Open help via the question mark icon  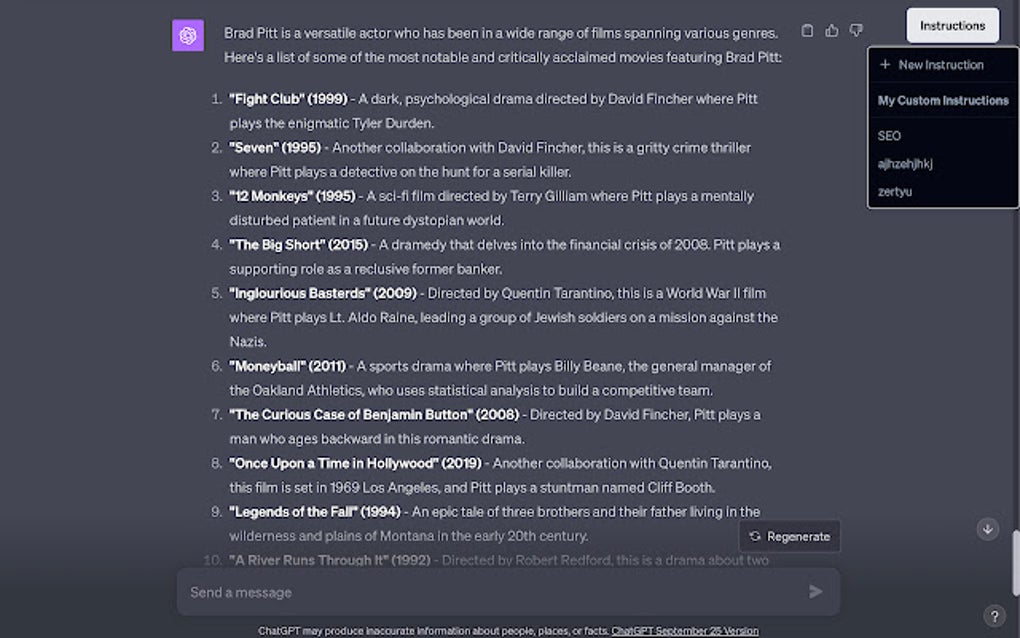993,616
